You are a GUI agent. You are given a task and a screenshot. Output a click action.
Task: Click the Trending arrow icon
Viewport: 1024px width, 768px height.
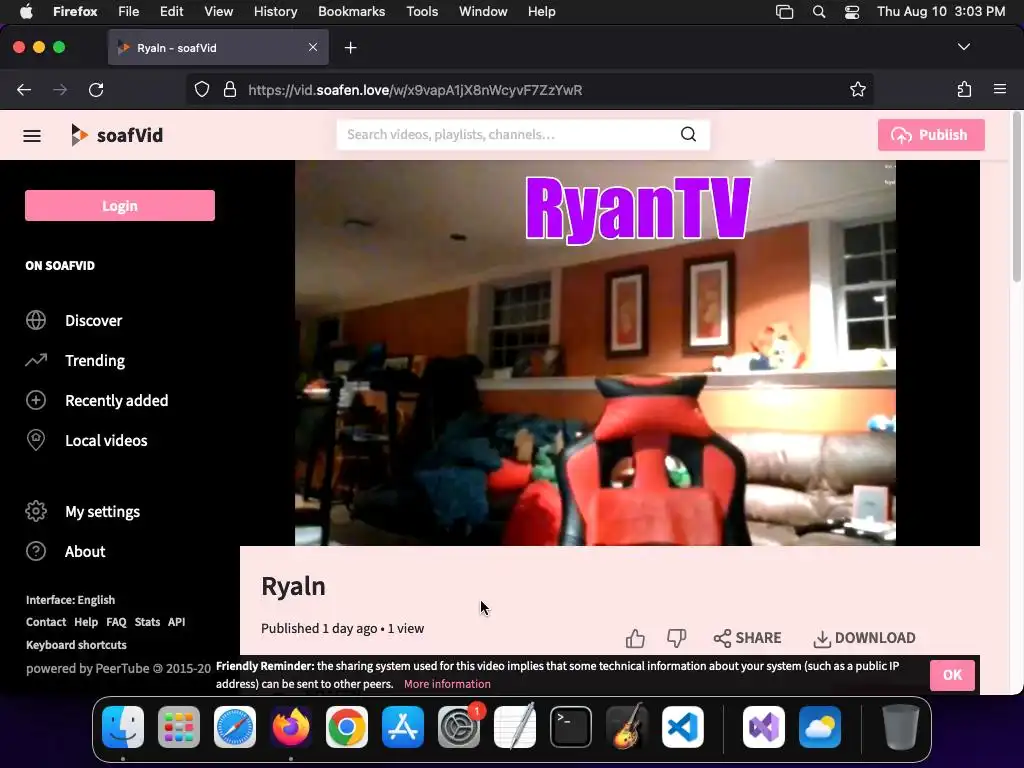point(36,360)
